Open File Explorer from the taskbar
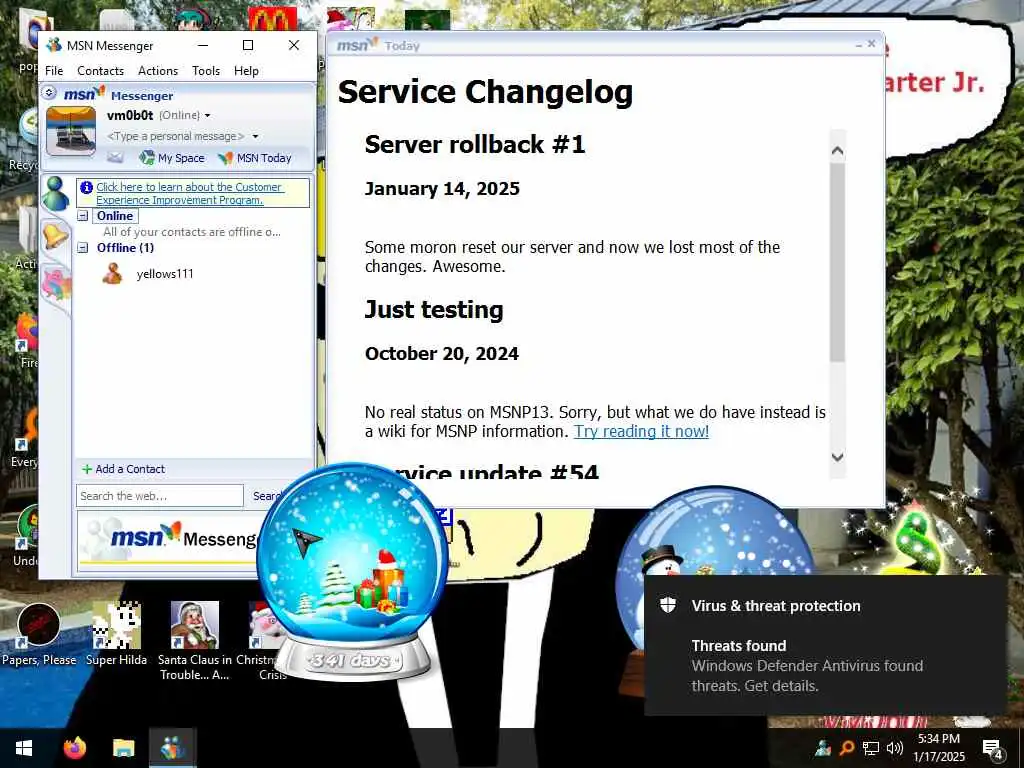 click(x=123, y=748)
